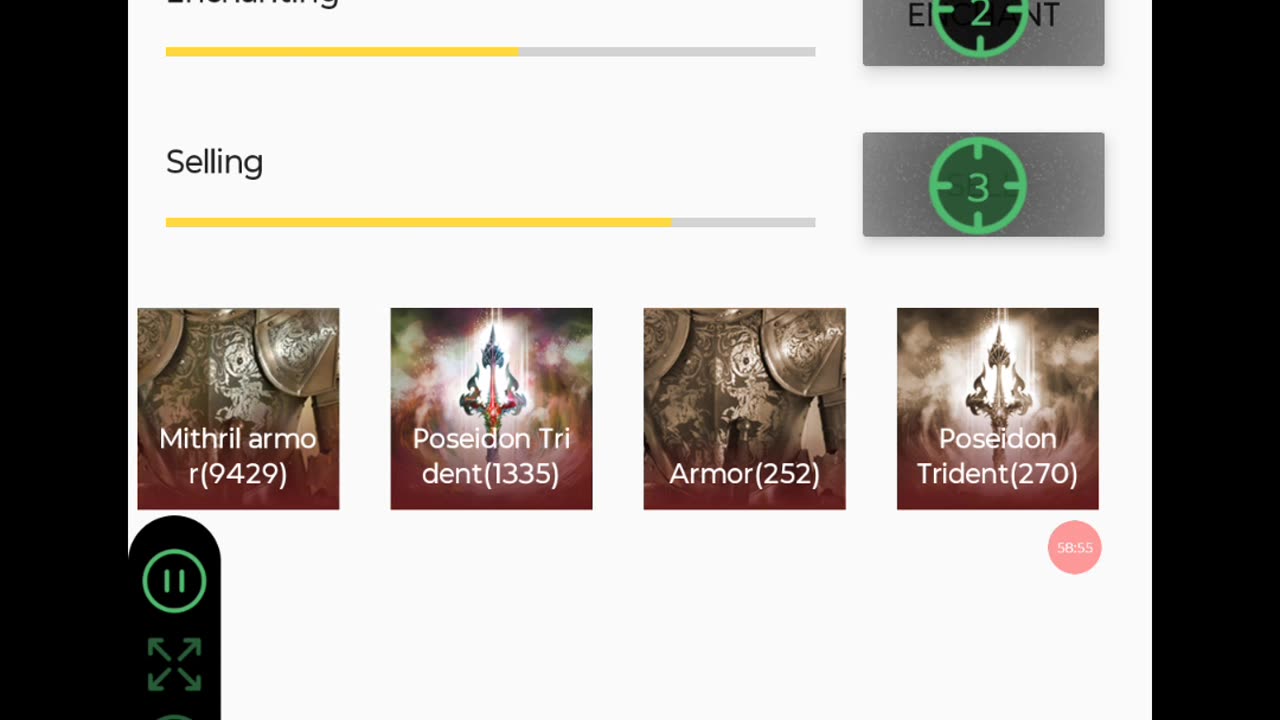This screenshot has height=720, width=1280.
Task: Click the Poseidon Trident(1335) caption text
Action: pos(491,456)
